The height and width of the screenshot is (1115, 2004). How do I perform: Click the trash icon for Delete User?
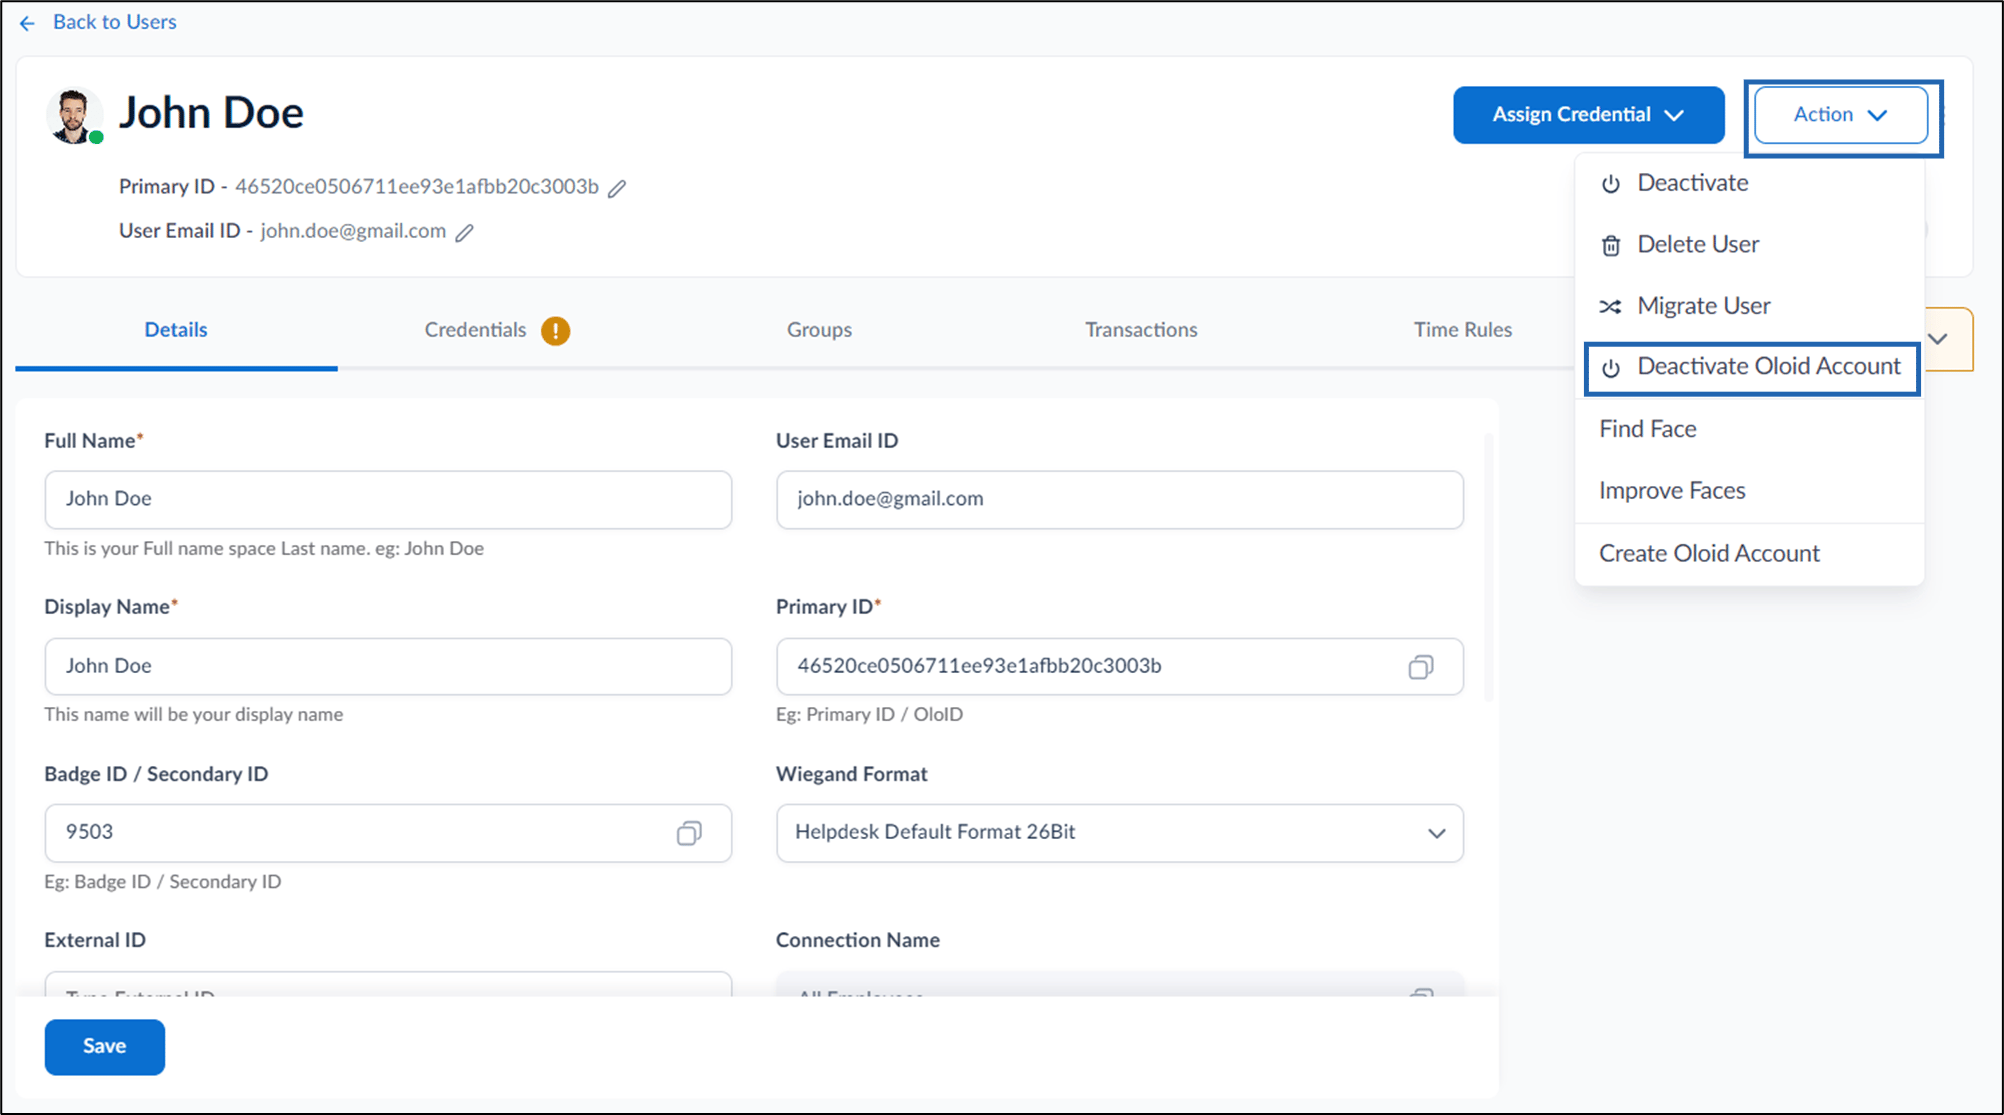[x=1611, y=245]
